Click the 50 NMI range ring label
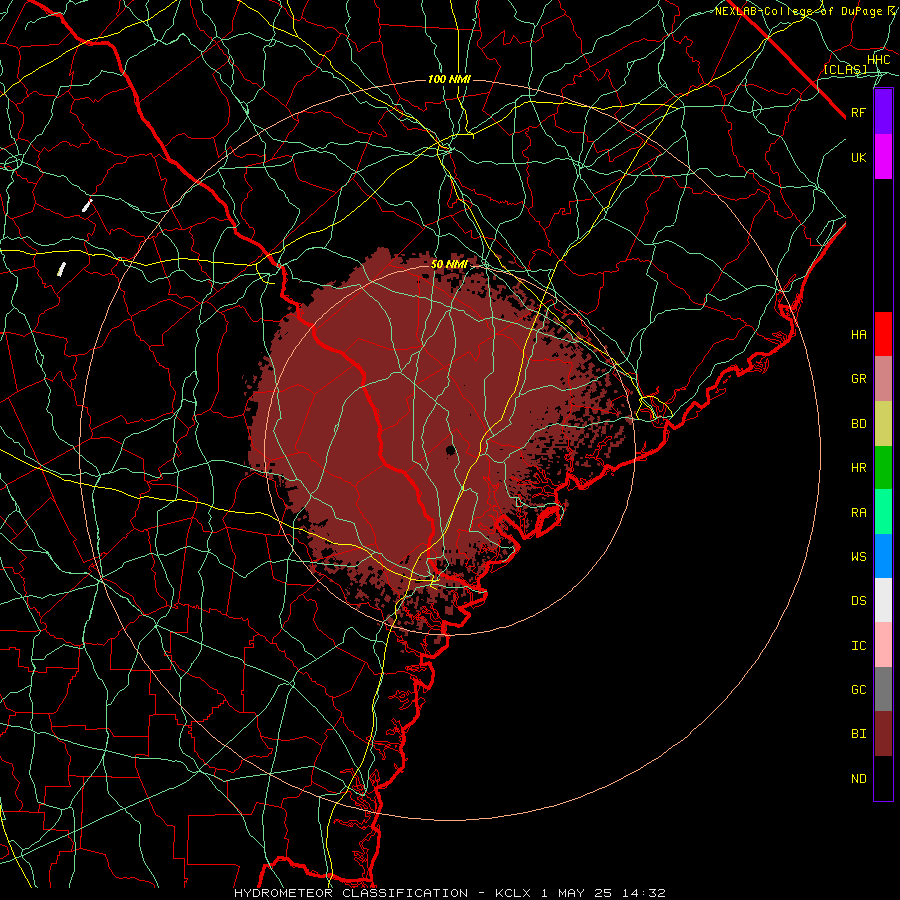Viewport: 900px width, 900px height. click(x=449, y=264)
